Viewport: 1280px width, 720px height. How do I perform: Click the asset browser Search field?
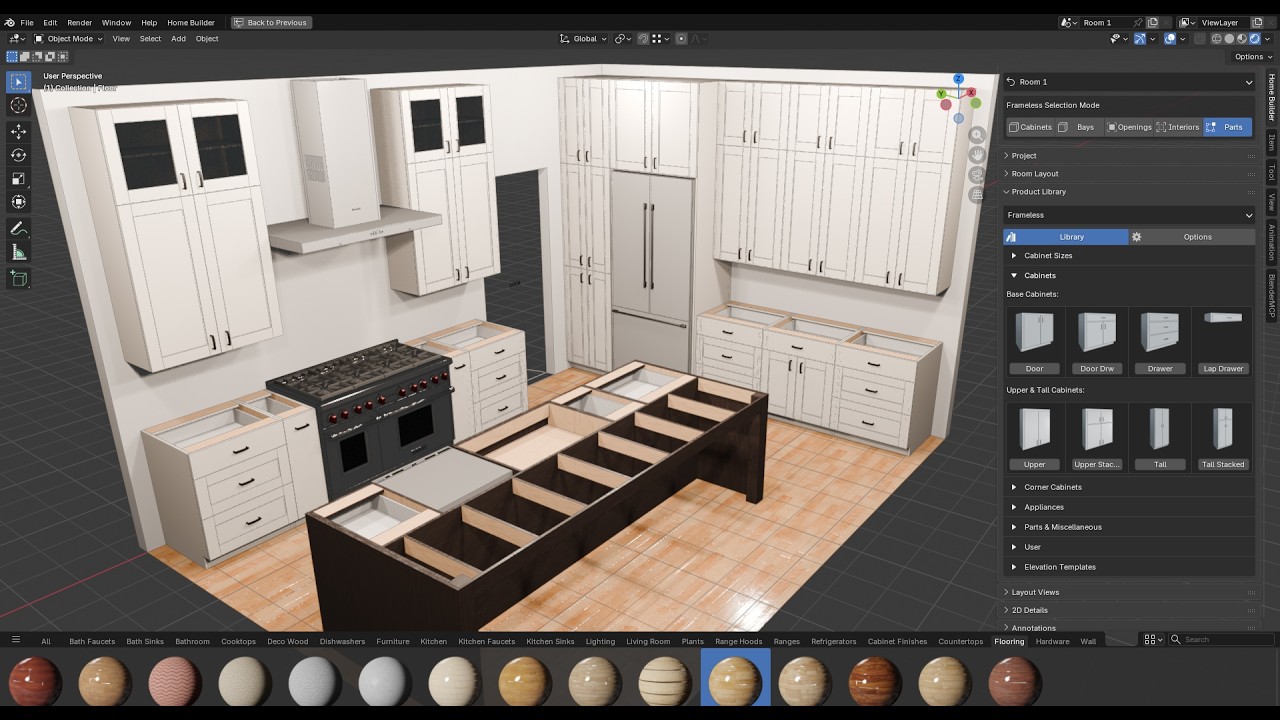click(x=1222, y=639)
